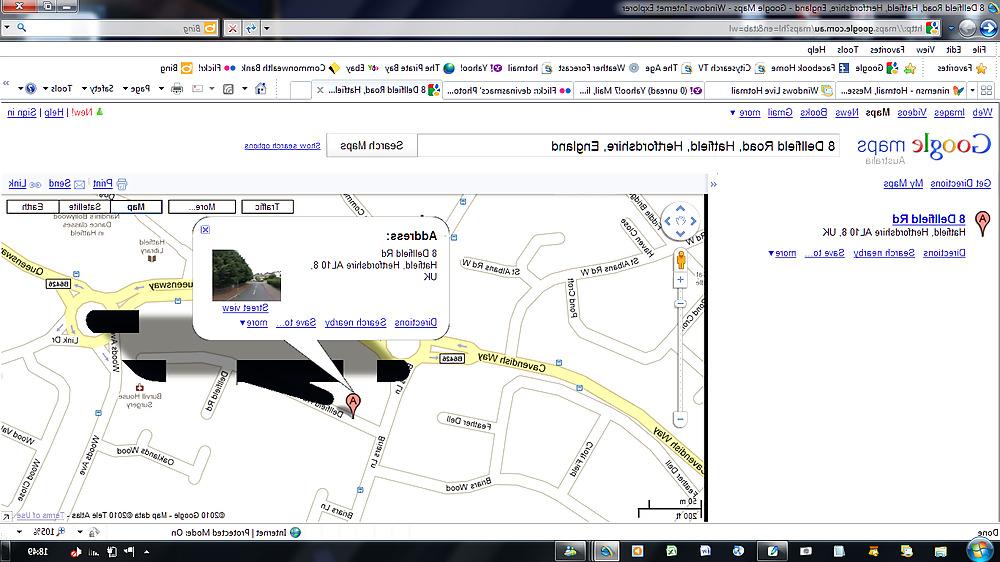Click Show search options link
Viewport: 1000px width, 562px height.
pyautogui.click(x=282, y=146)
